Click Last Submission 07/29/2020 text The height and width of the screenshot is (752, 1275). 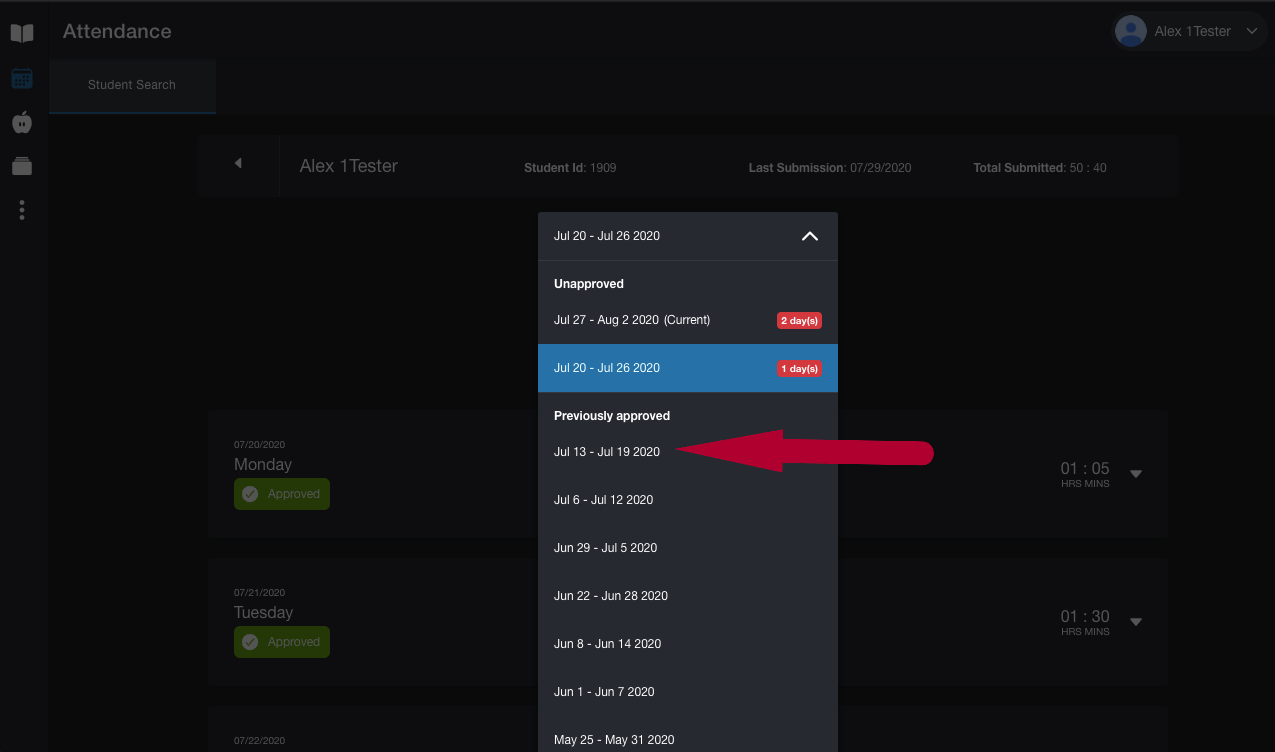point(830,168)
